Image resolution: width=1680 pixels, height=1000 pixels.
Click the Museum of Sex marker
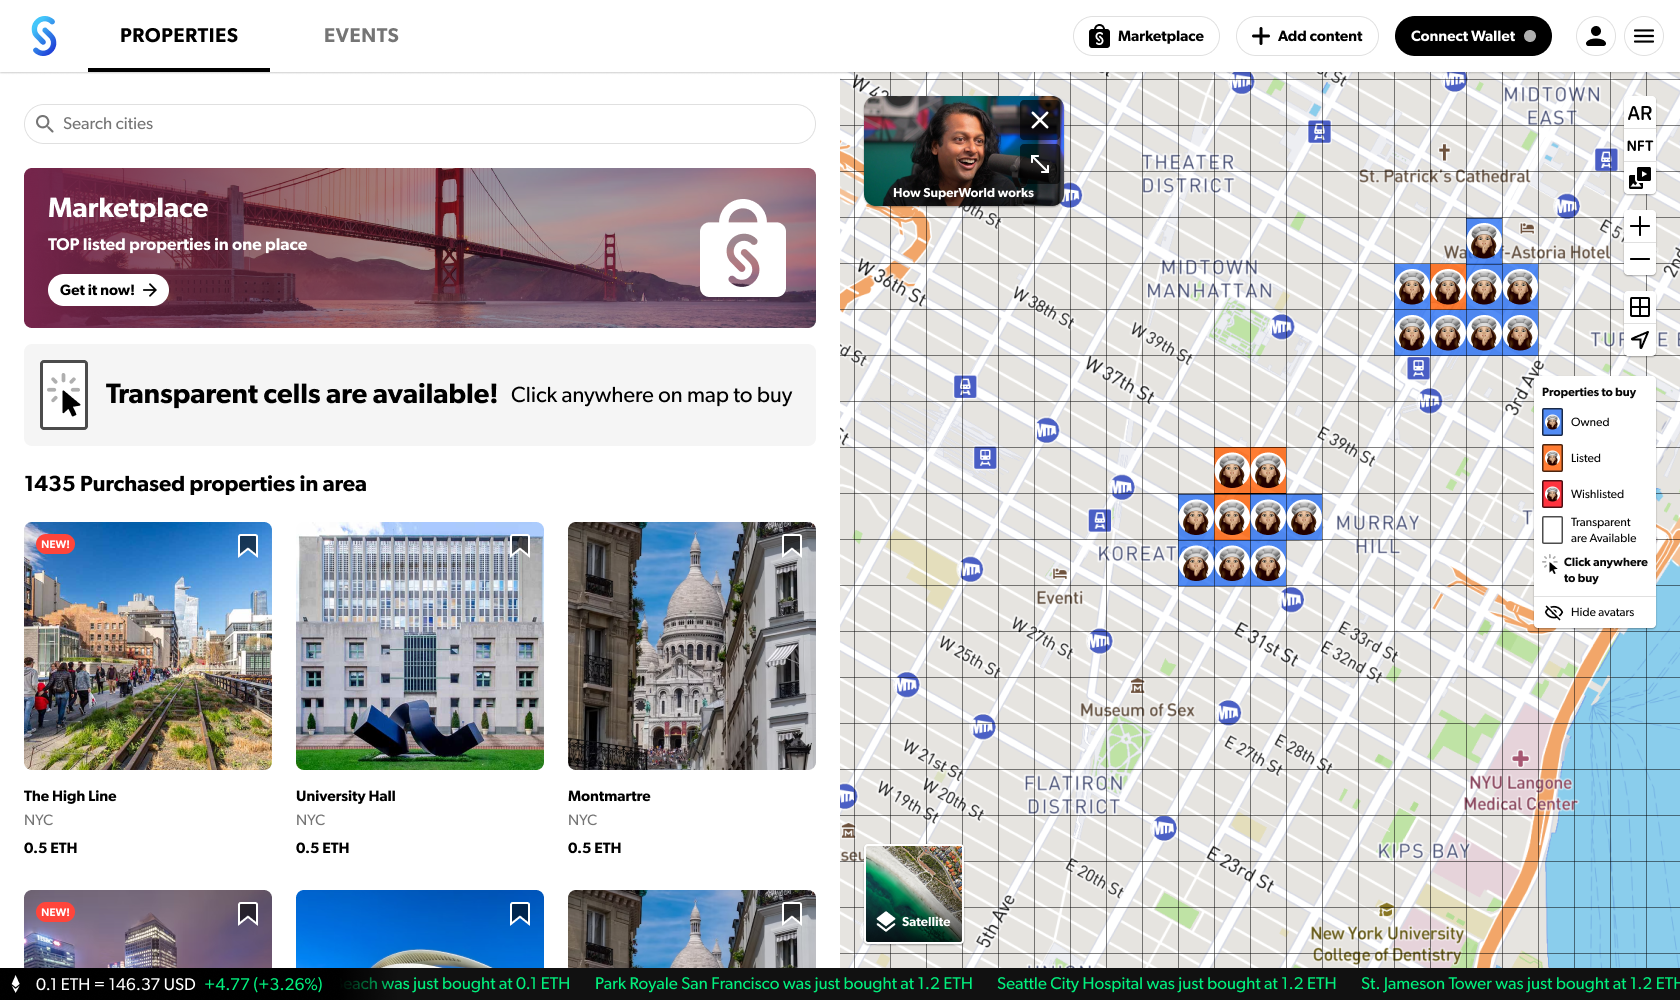pyautogui.click(x=1137, y=686)
